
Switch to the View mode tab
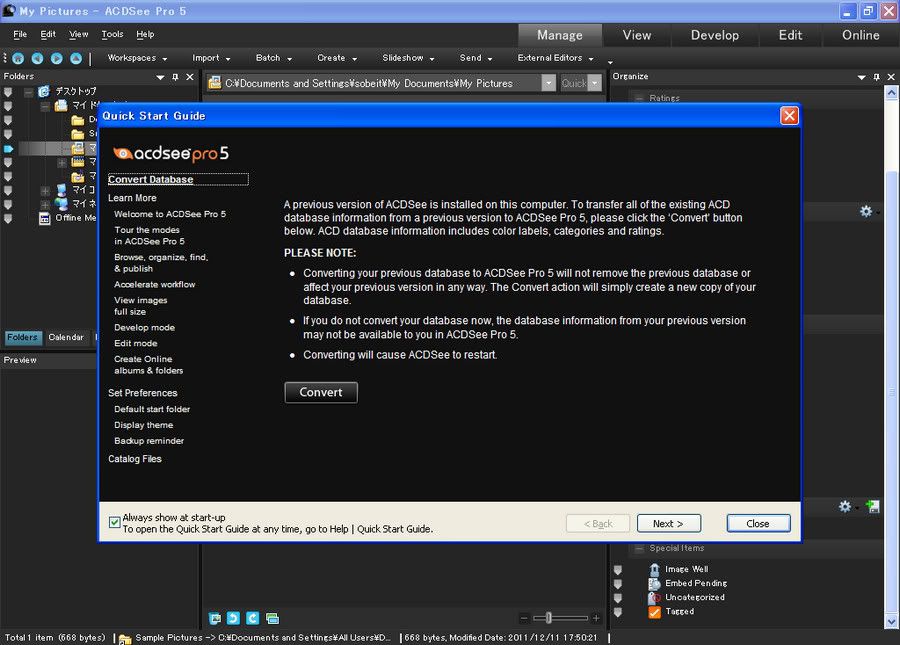tap(637, 35)
